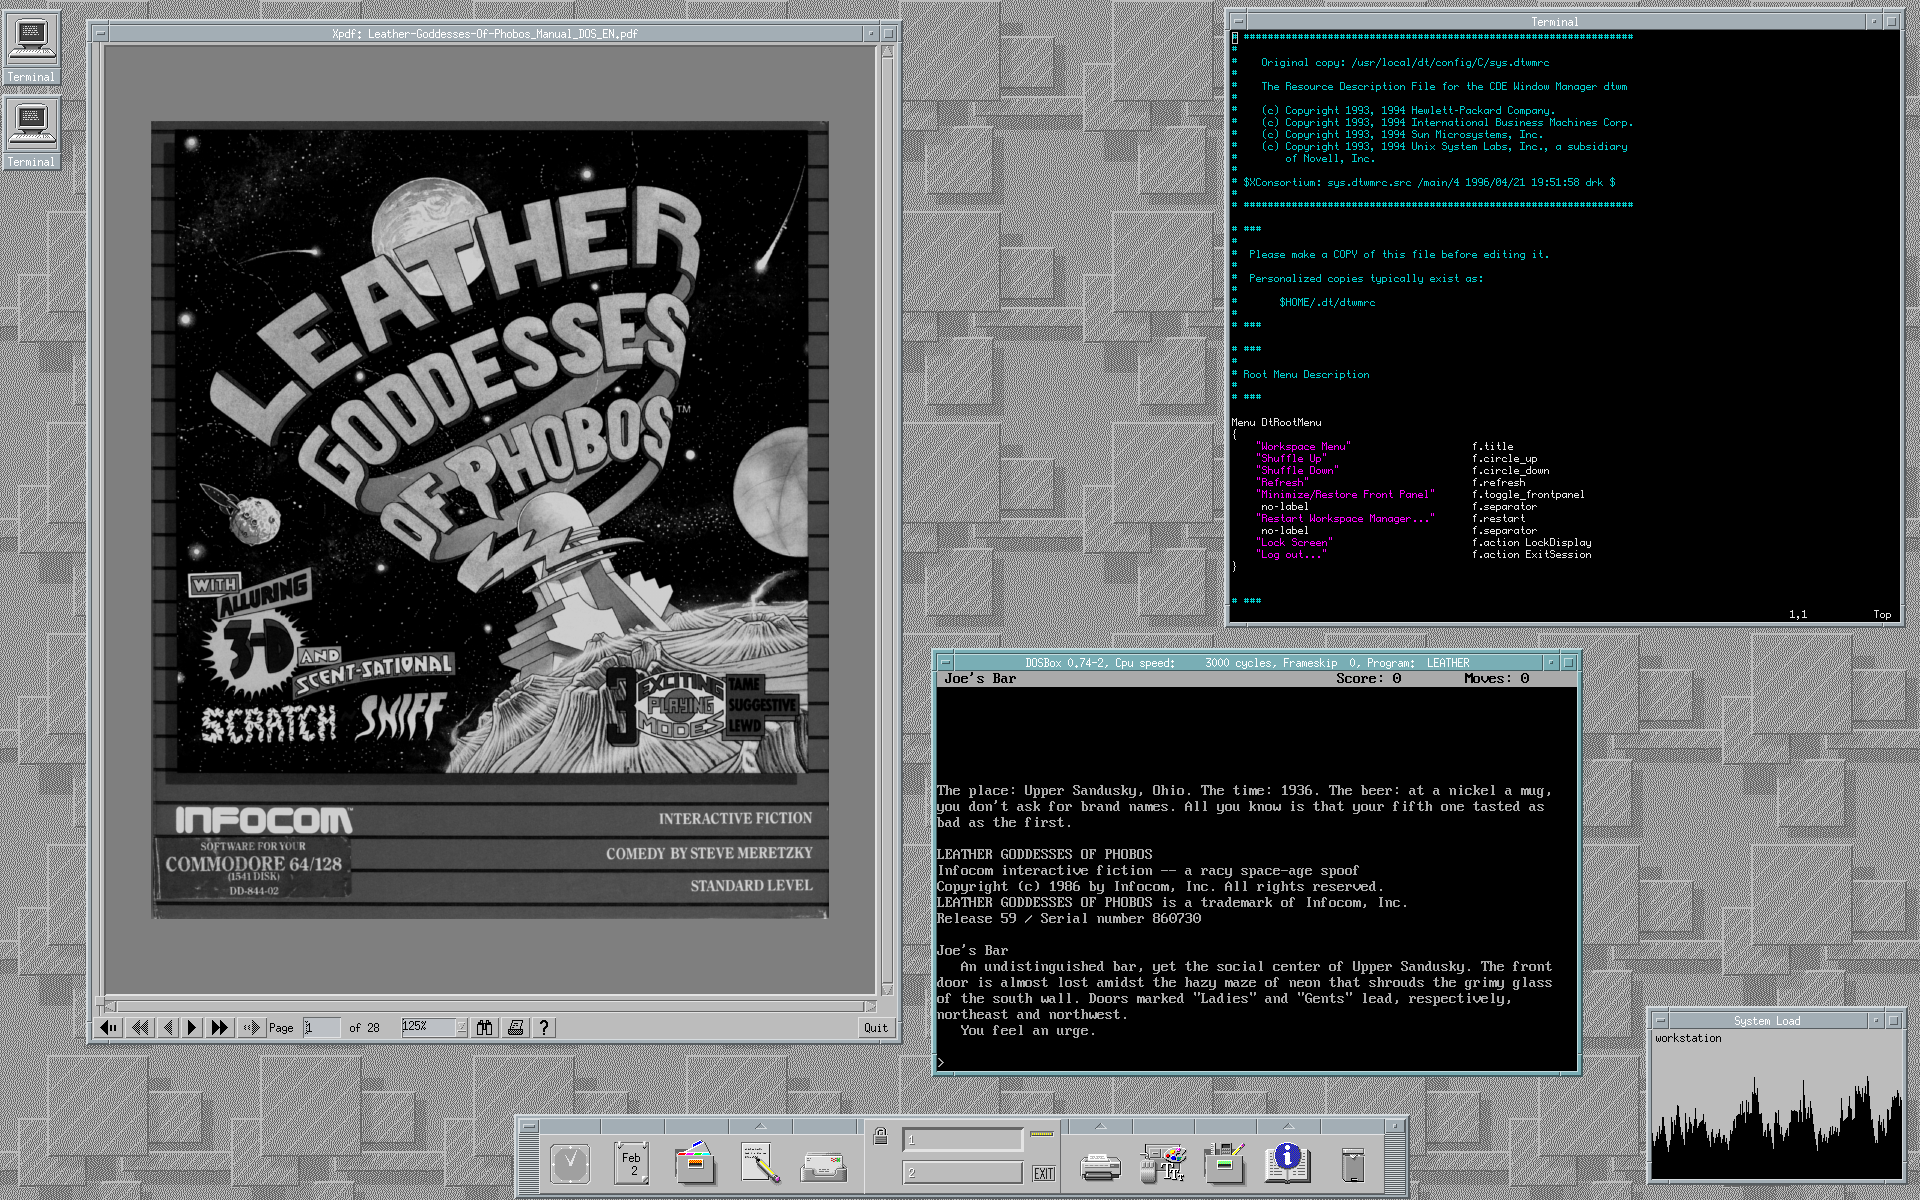The width and height of the screenshot is (1920, 1200).
Task: Open the File Manager drawer icon
Action: [x=694, y=1164]
